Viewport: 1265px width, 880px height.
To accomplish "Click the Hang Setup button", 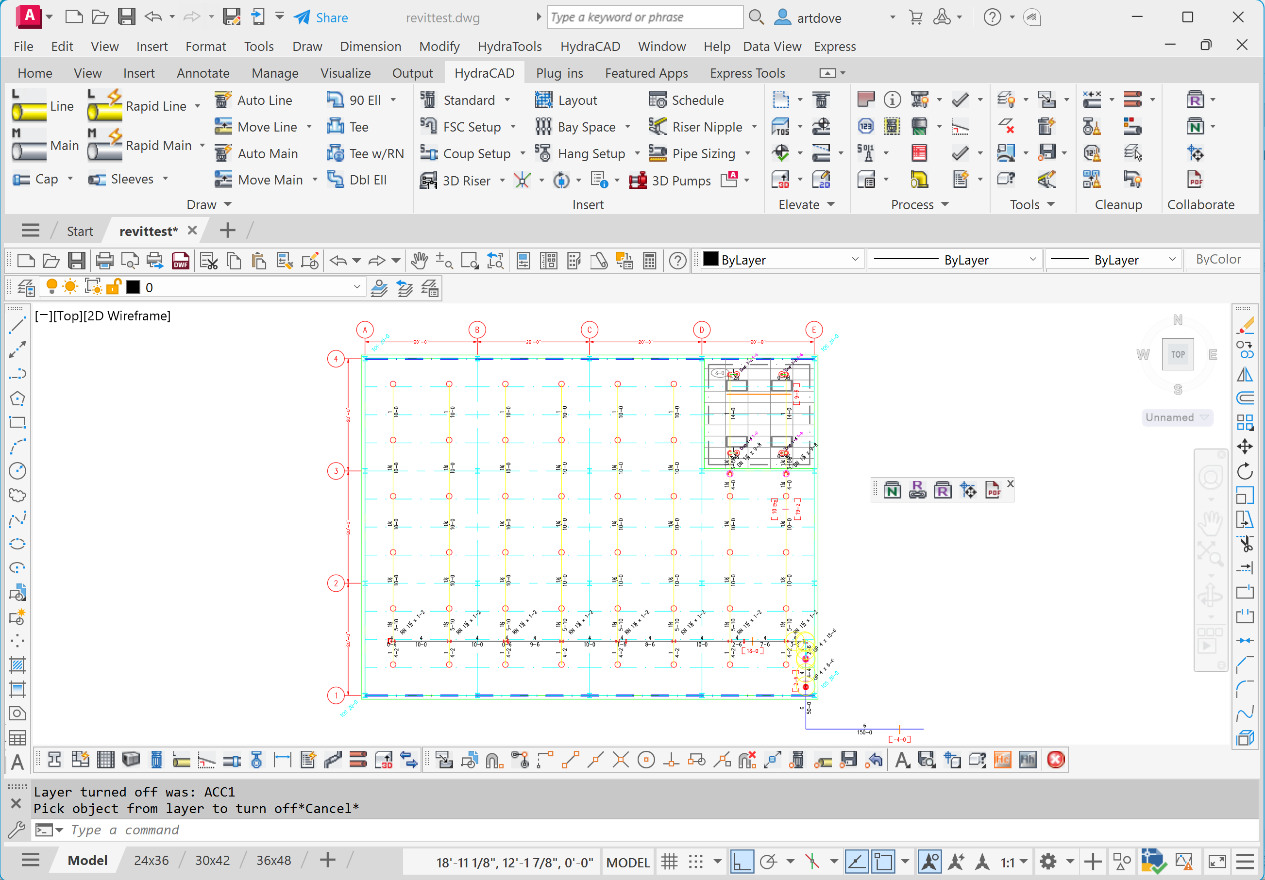I will pyautogui.click(x=580, y=153).
